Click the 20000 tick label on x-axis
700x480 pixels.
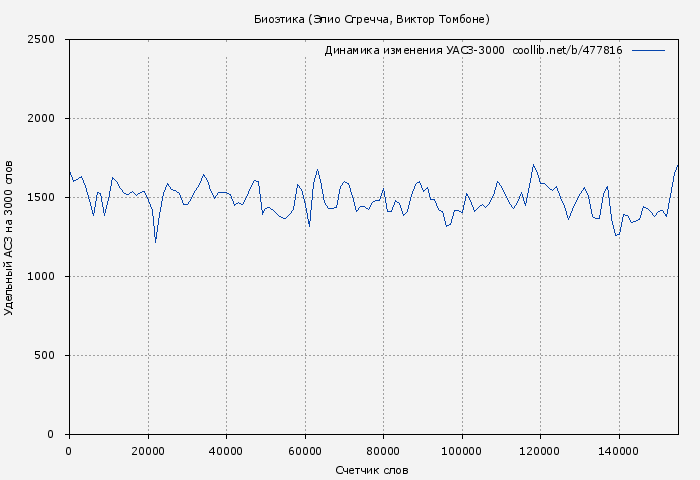point(147,451)
